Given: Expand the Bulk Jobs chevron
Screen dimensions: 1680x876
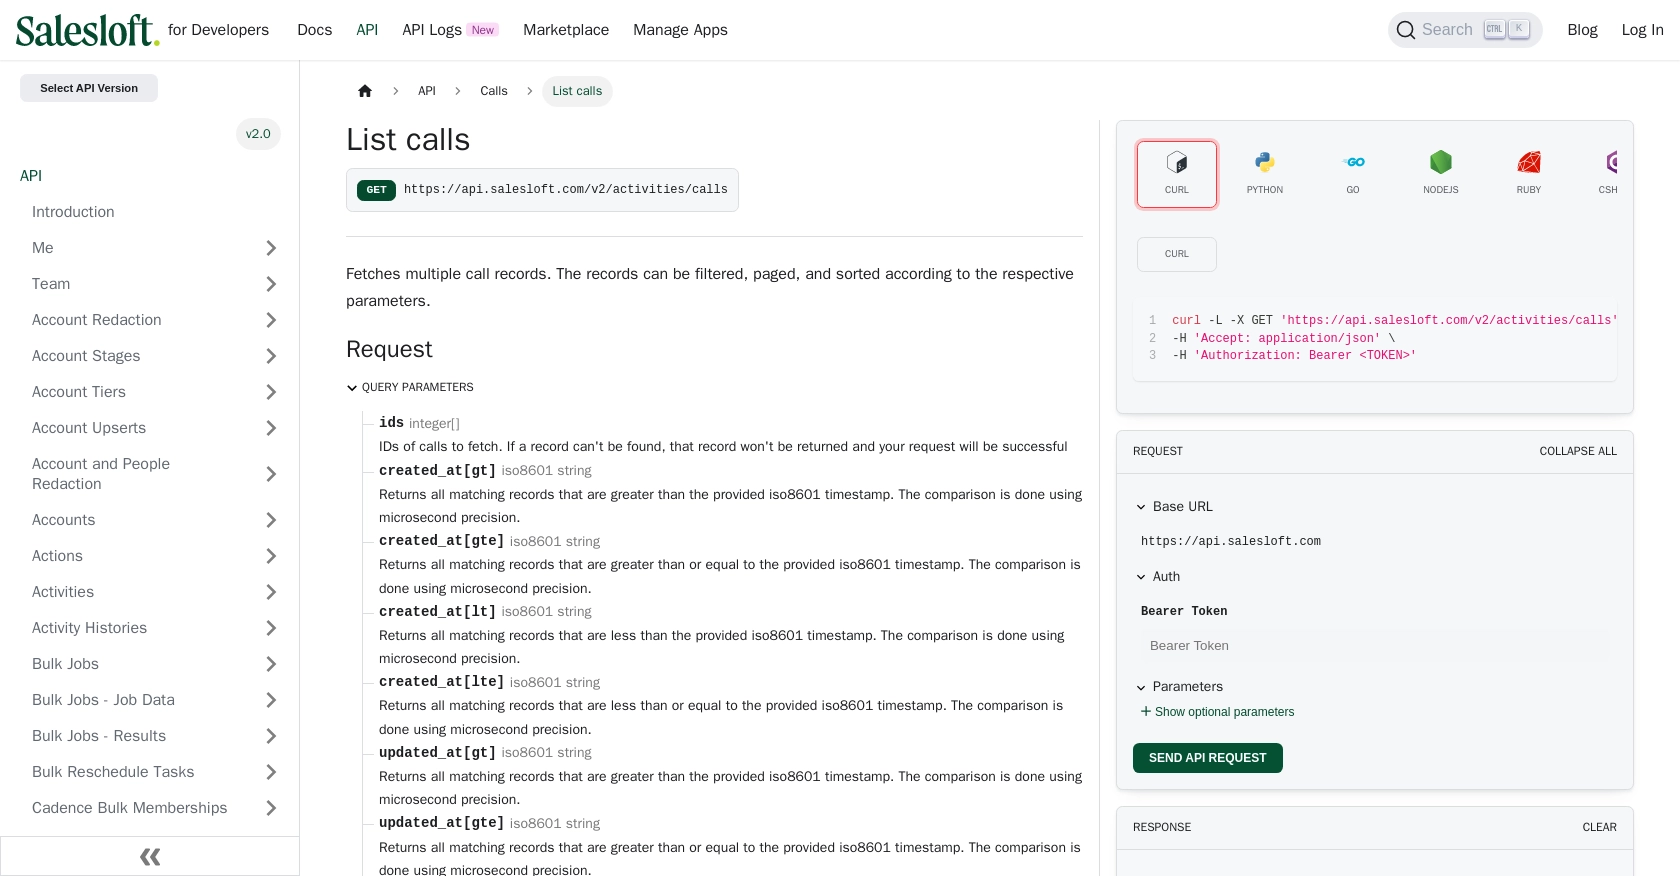Looking at the screenshot, I should [271, 664].
